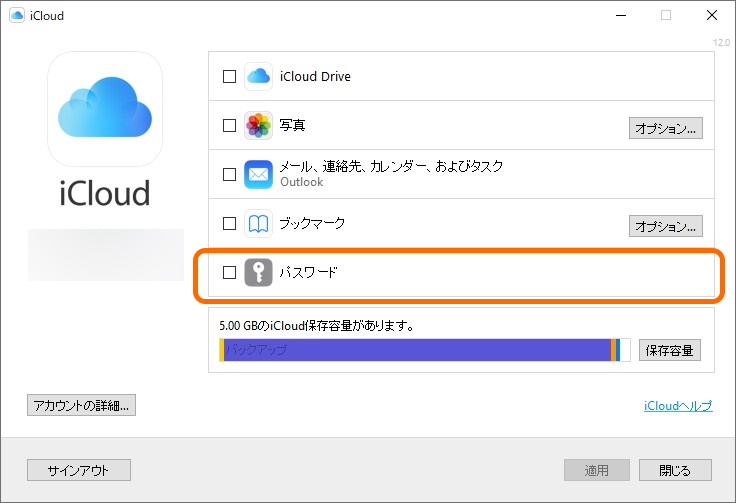
Task: Click the purple バックアップ storage bar
Action: tap(417, 350)
